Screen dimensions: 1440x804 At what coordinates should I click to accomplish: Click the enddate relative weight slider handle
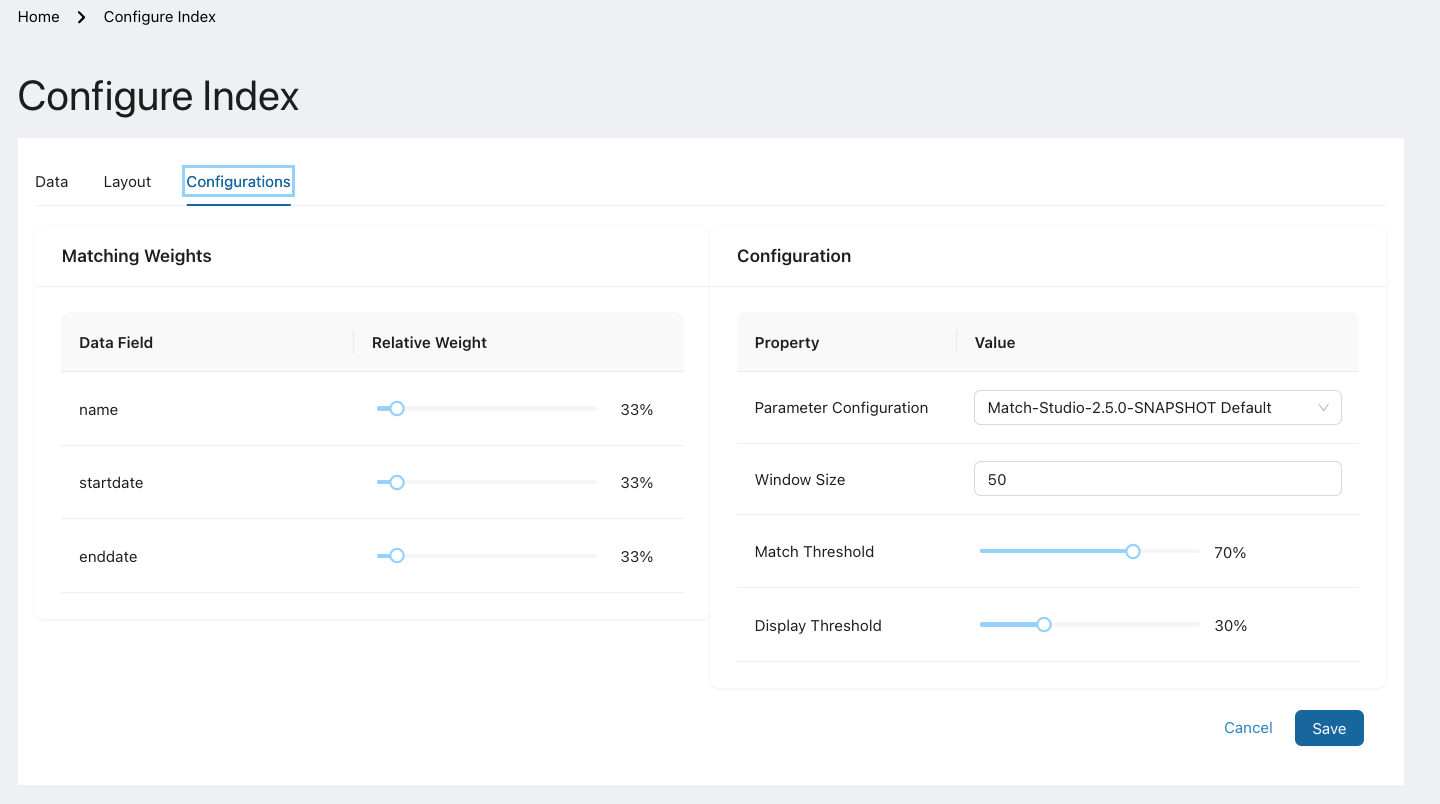[397, 556]
